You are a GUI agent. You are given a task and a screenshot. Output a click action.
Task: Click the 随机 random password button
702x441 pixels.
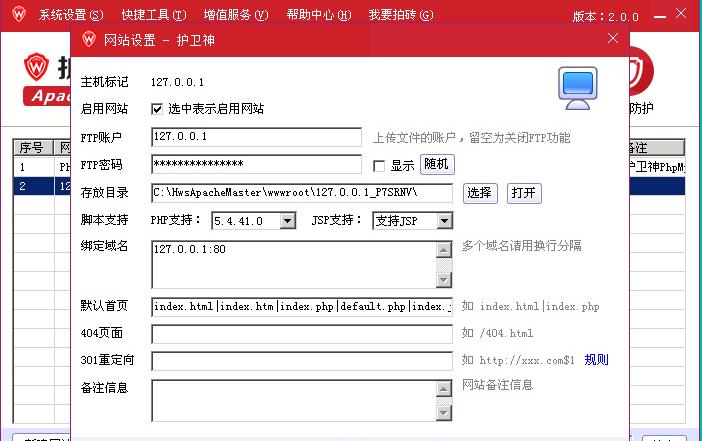[x=437, y=164]
